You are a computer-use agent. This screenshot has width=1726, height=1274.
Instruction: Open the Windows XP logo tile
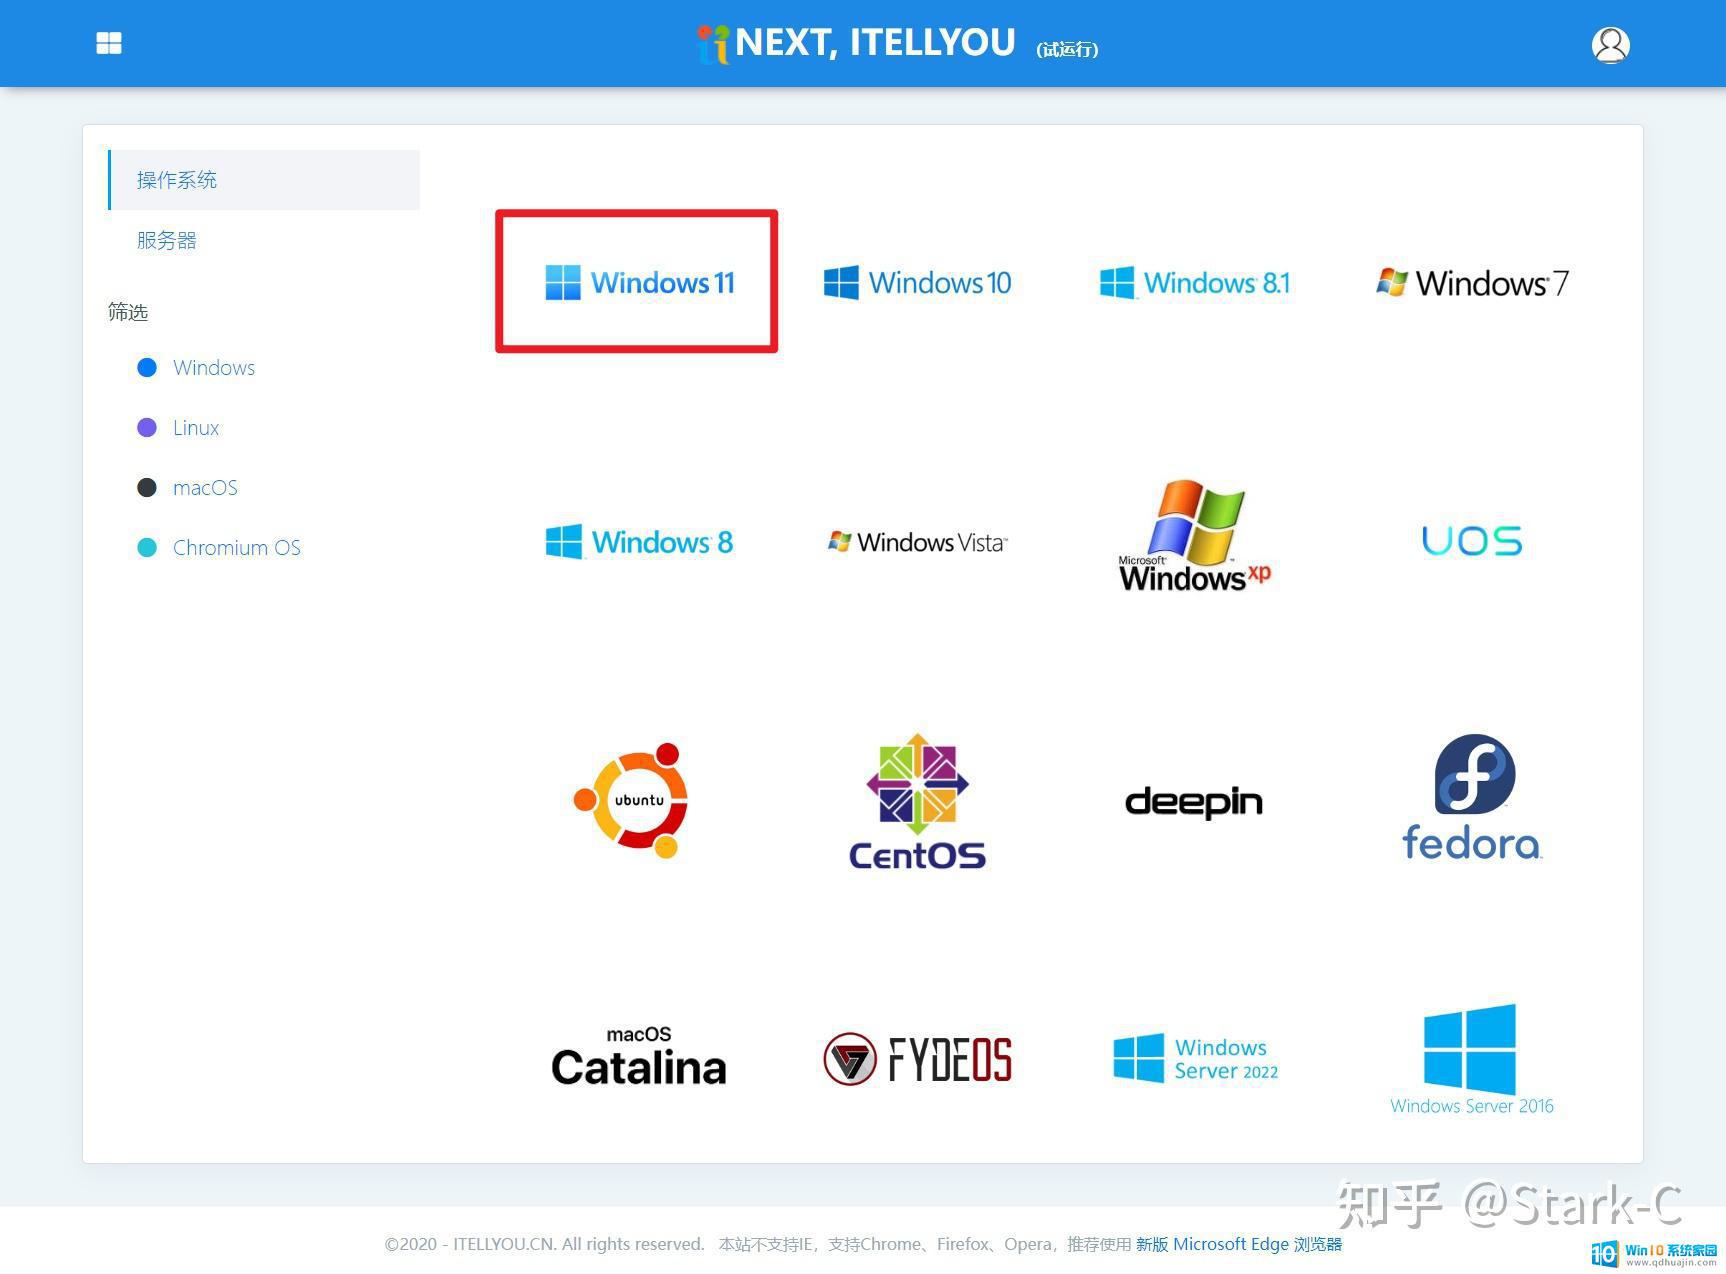pos(1195,536)
